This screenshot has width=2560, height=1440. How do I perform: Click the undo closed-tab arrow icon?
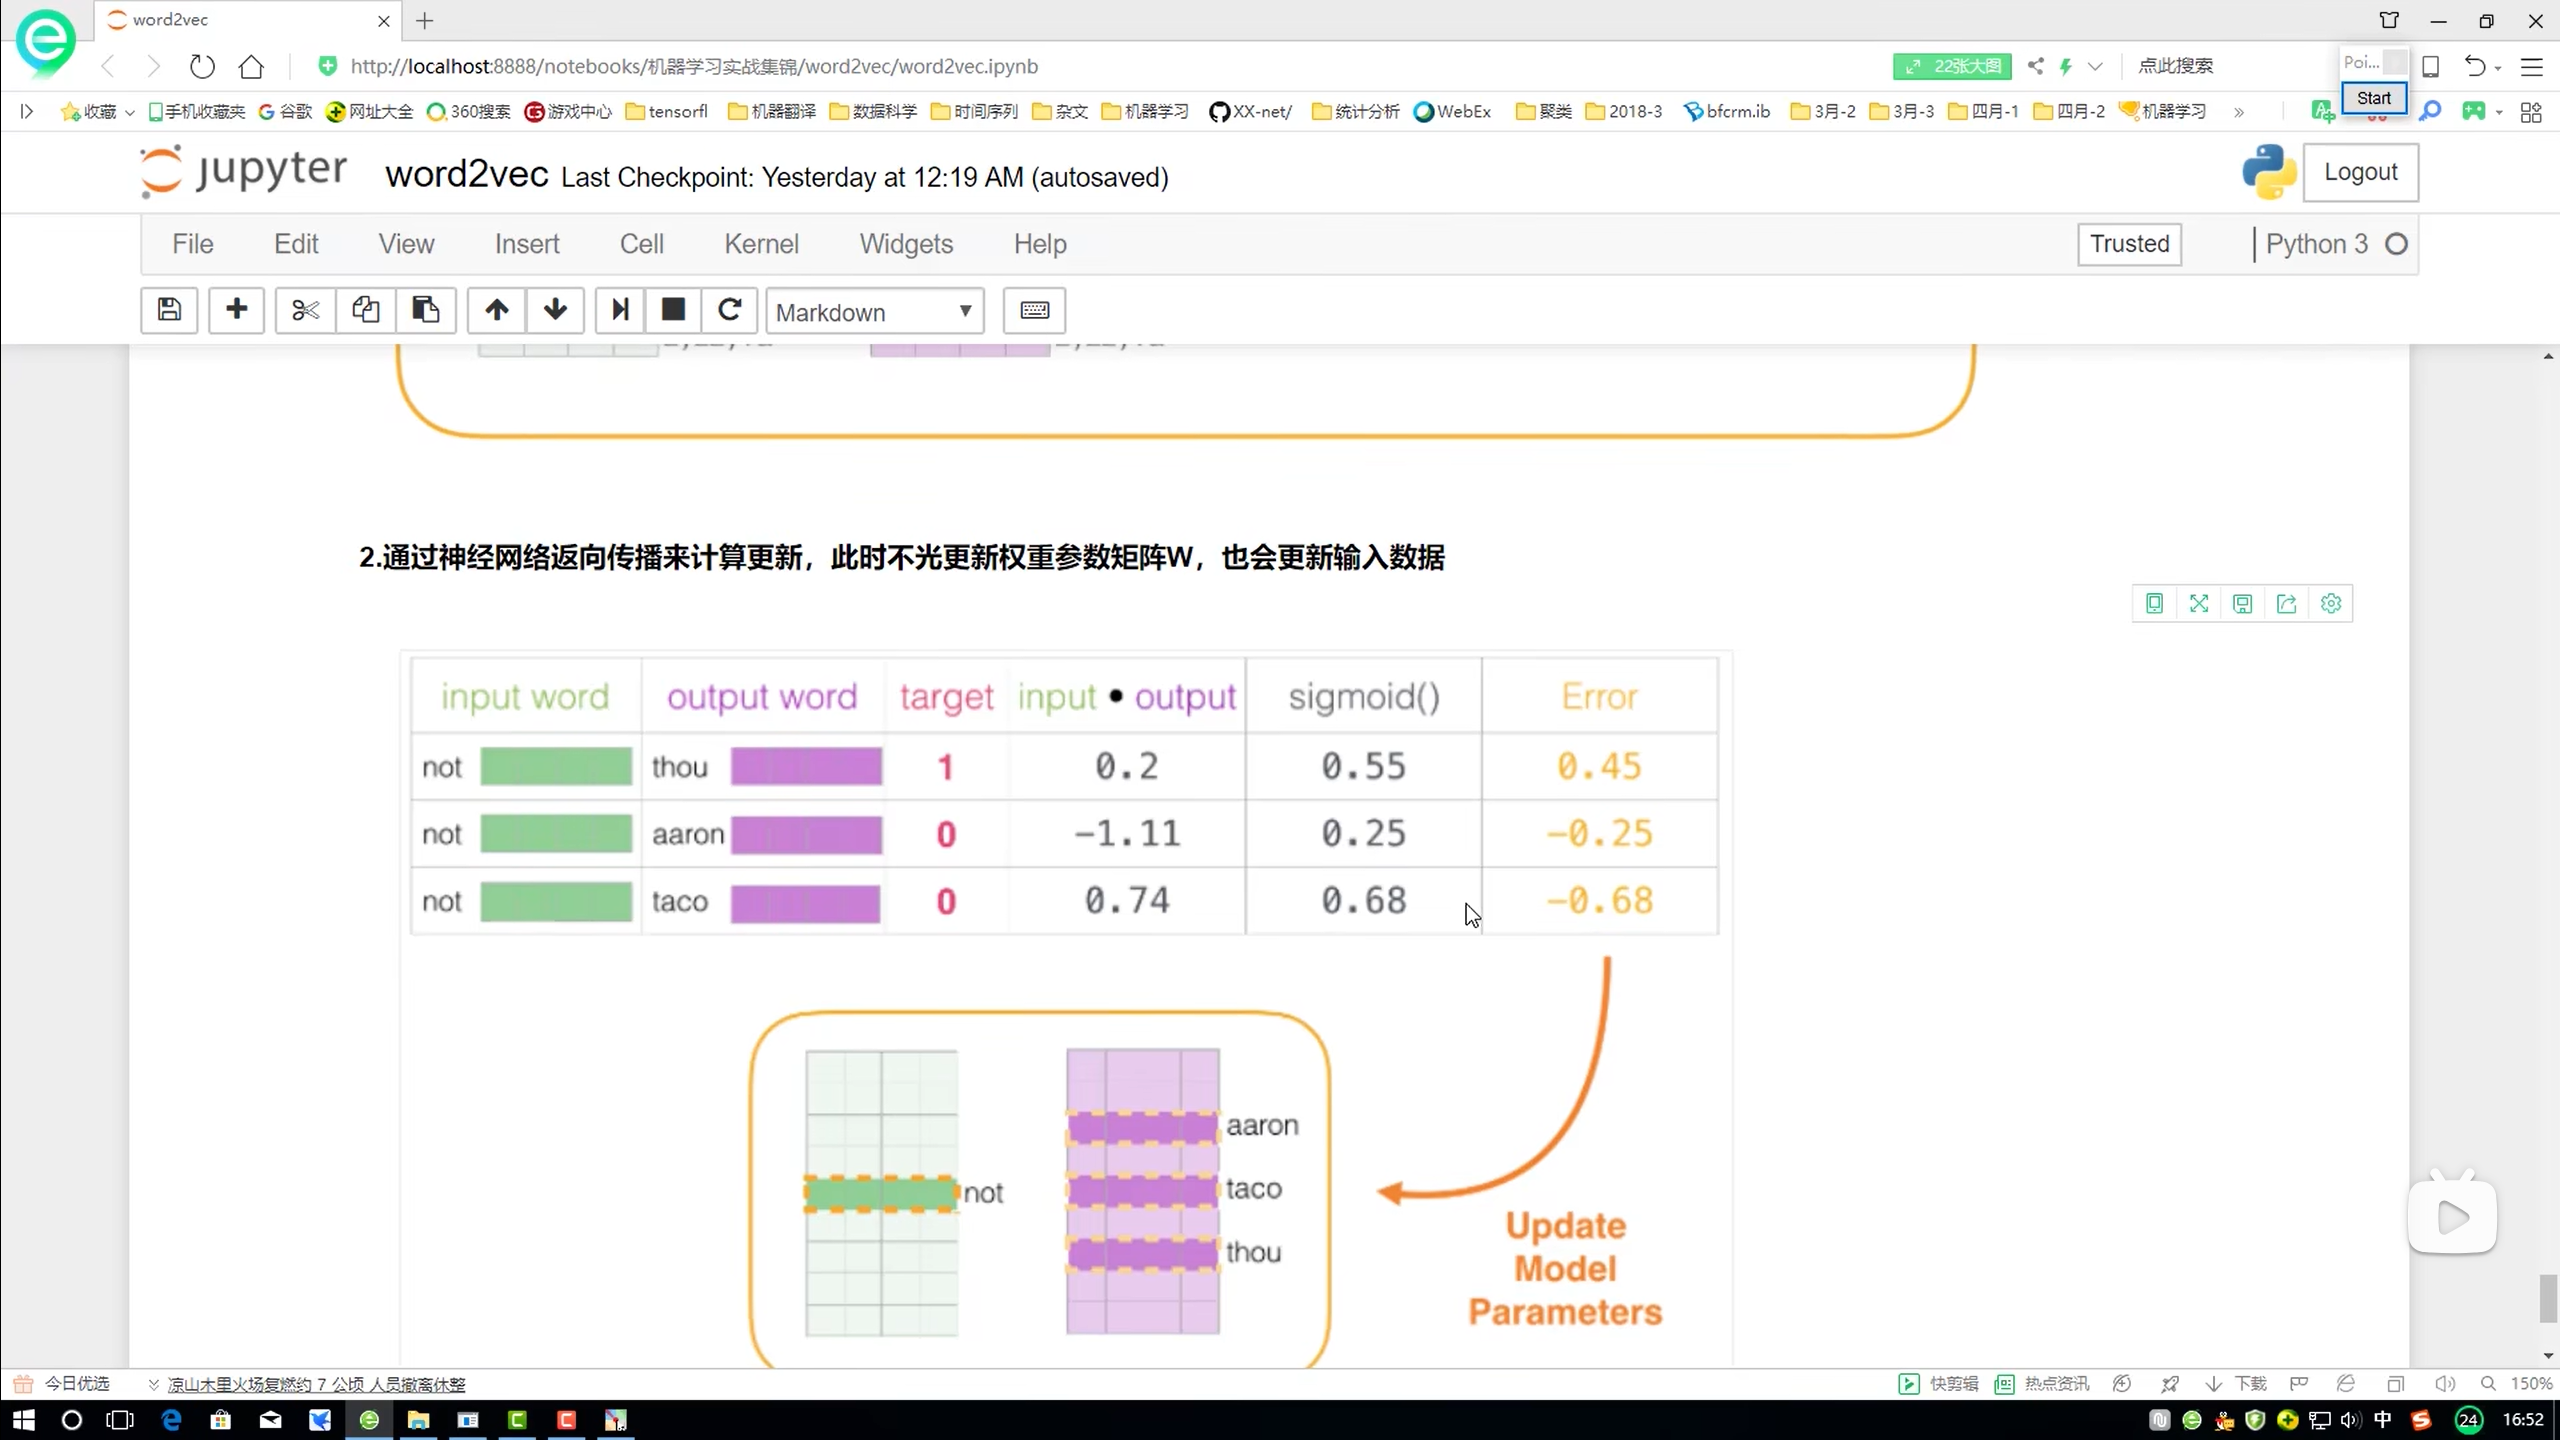coord(2474,66)
